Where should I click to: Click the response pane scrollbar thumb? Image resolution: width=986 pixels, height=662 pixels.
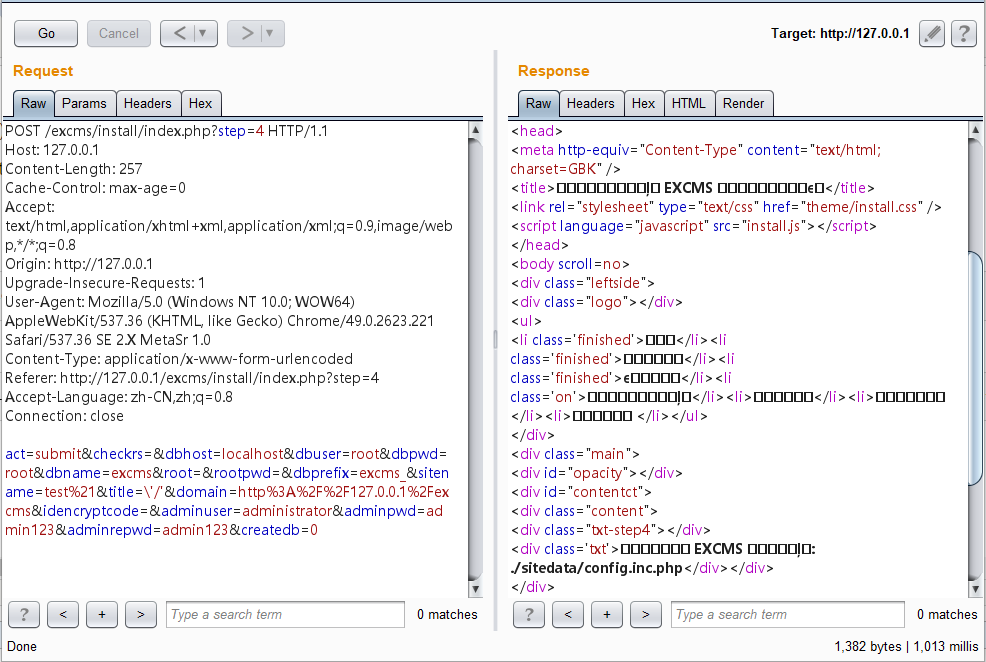point(975,368)
